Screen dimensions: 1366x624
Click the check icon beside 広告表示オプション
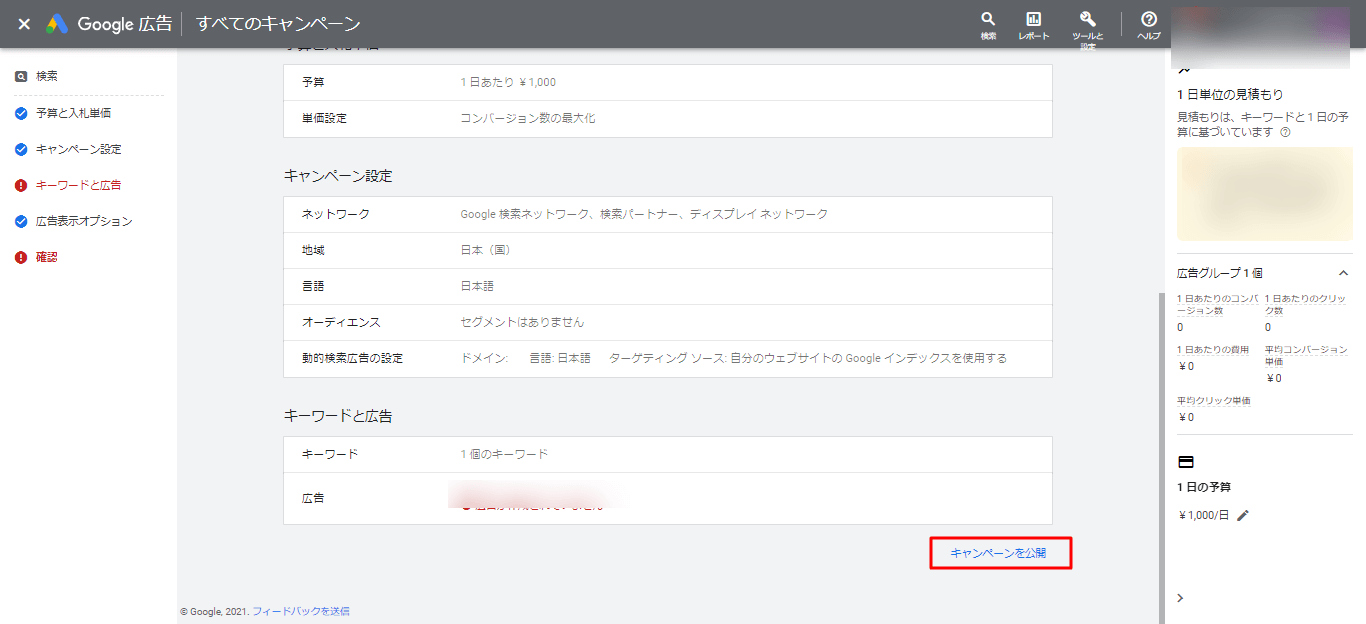click(21, 221)
